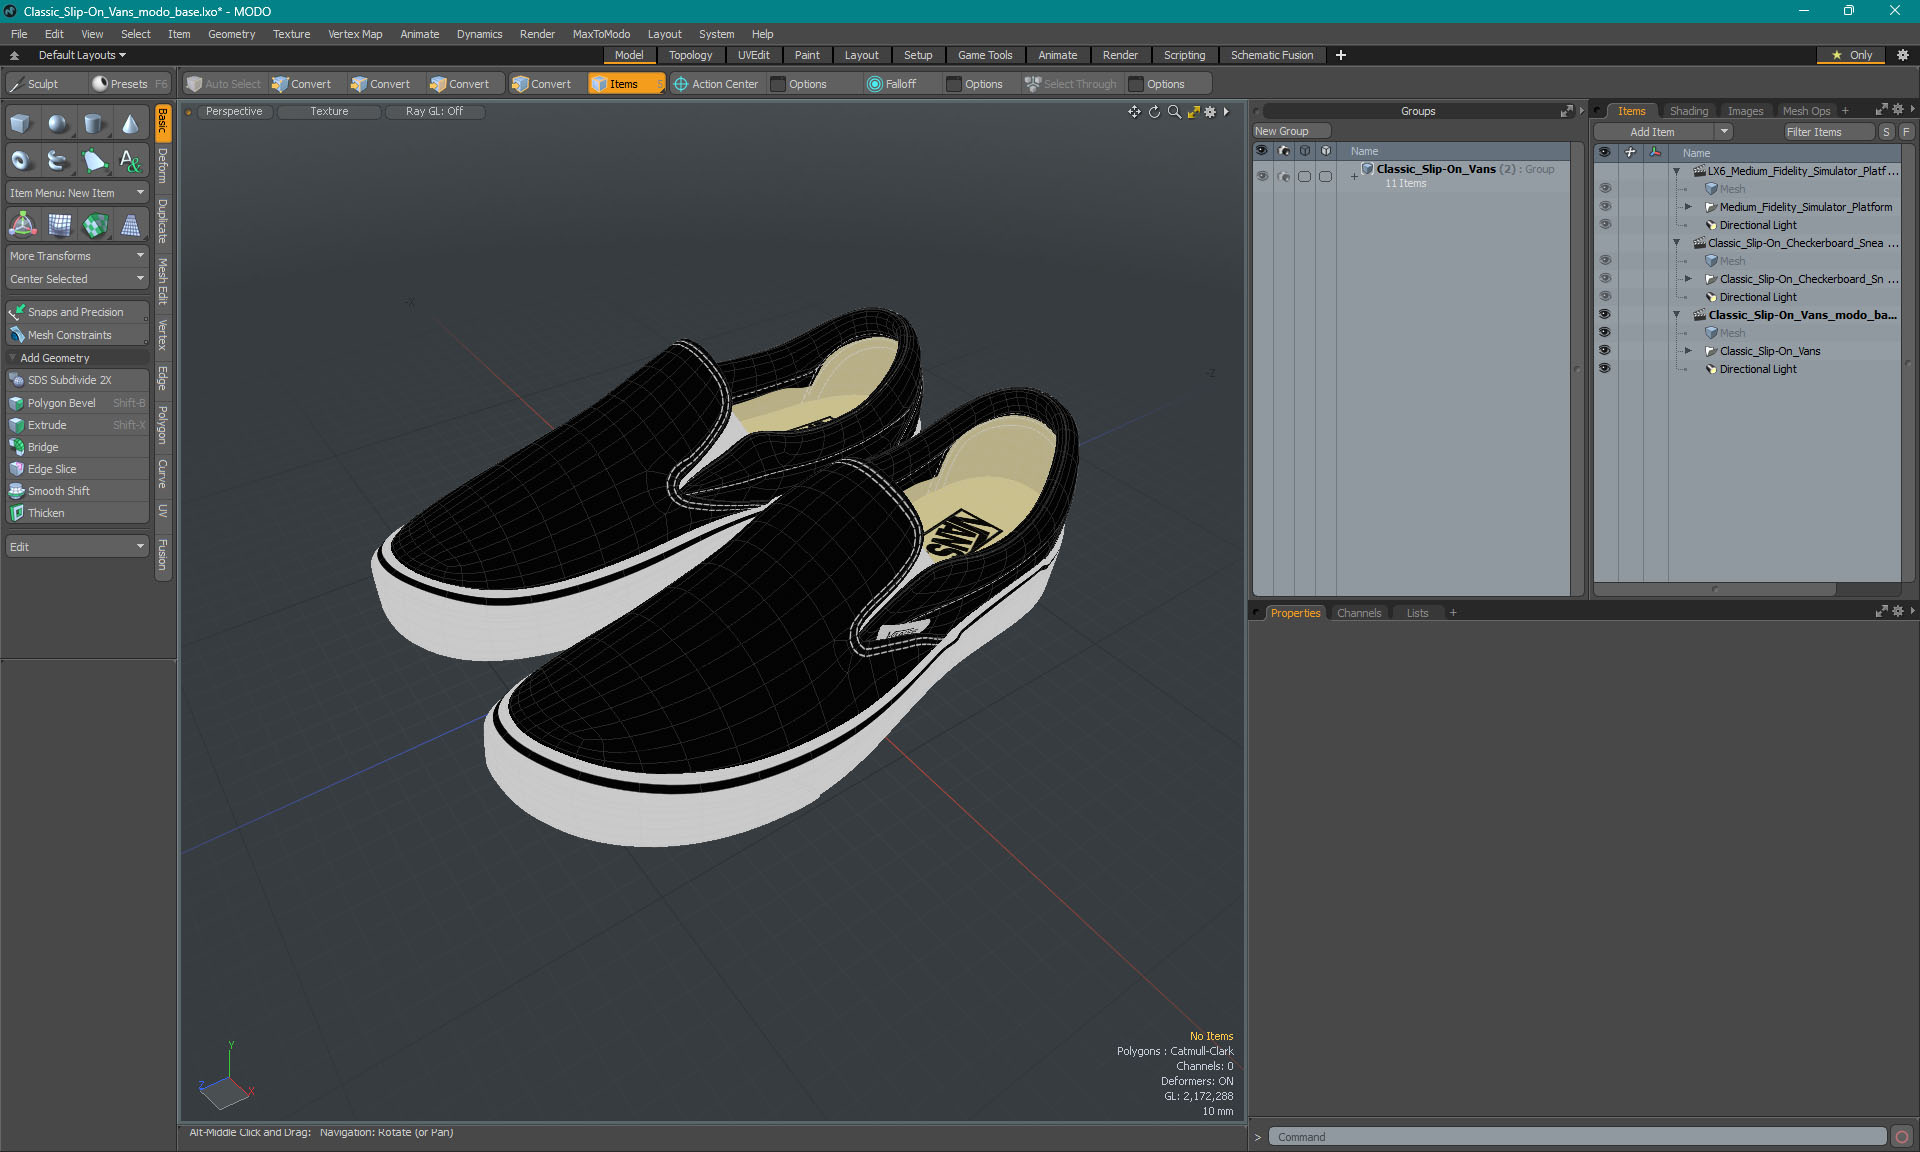The width and height of the screenshot is (1920, 1152).
Task: Open Center Selected dropdown
Action: tap(78, 279)
